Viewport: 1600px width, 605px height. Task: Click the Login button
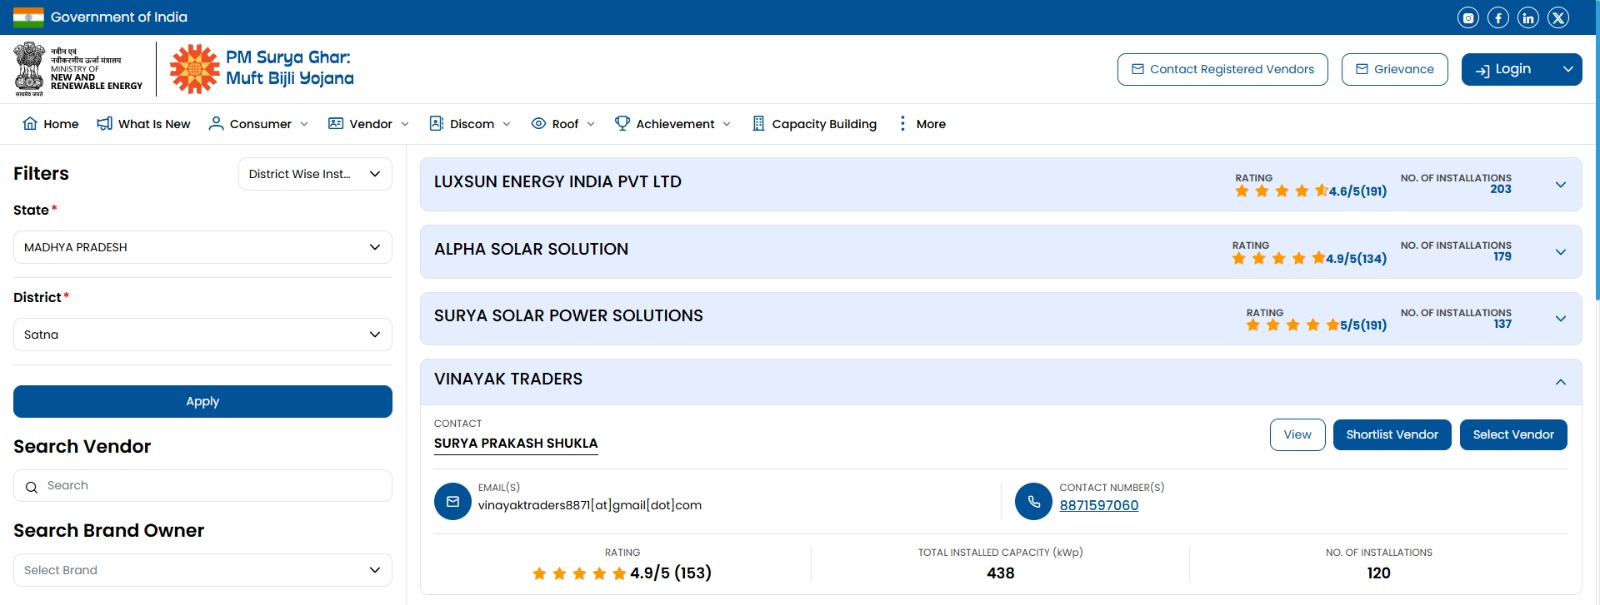[1504, 69]
